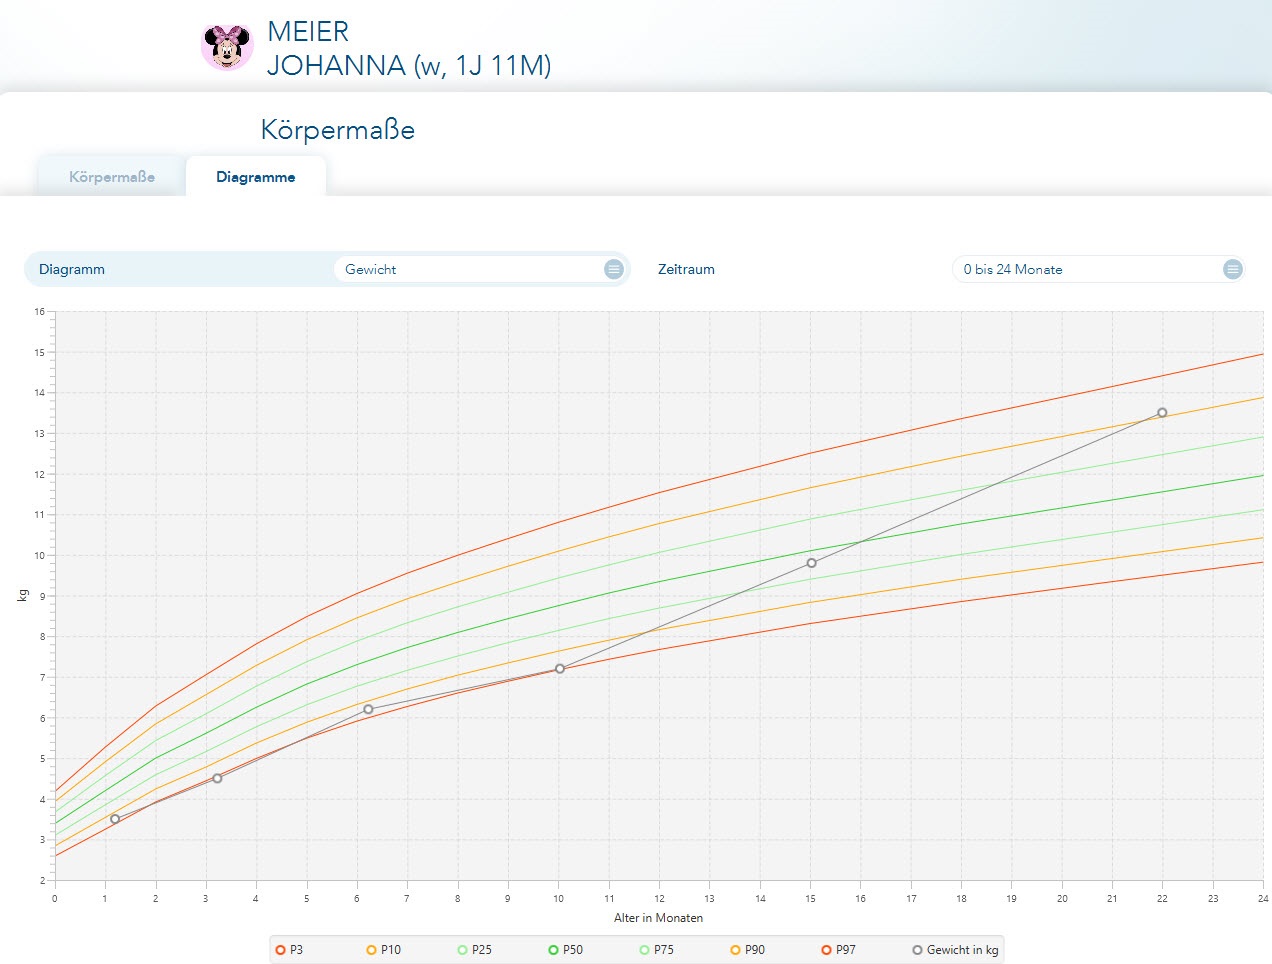1272x964 pixels.
Task: Click the weight data point at 15 months
Action: coord(811,563)
